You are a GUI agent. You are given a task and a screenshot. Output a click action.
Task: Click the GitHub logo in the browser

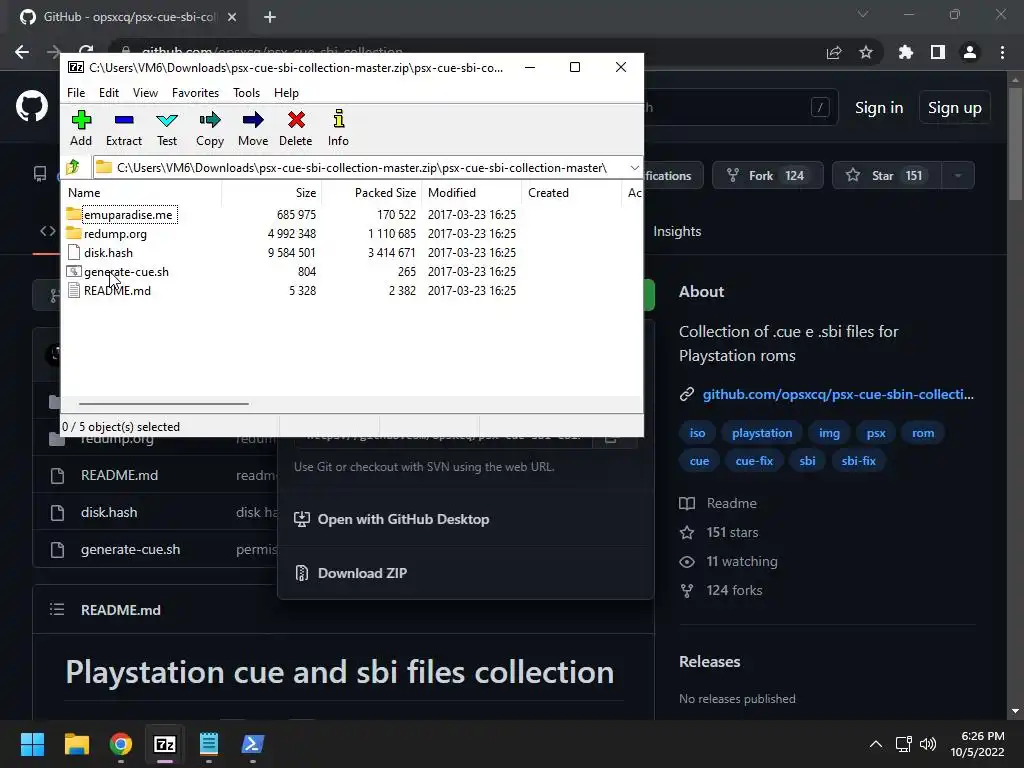(x=32, y=106)
